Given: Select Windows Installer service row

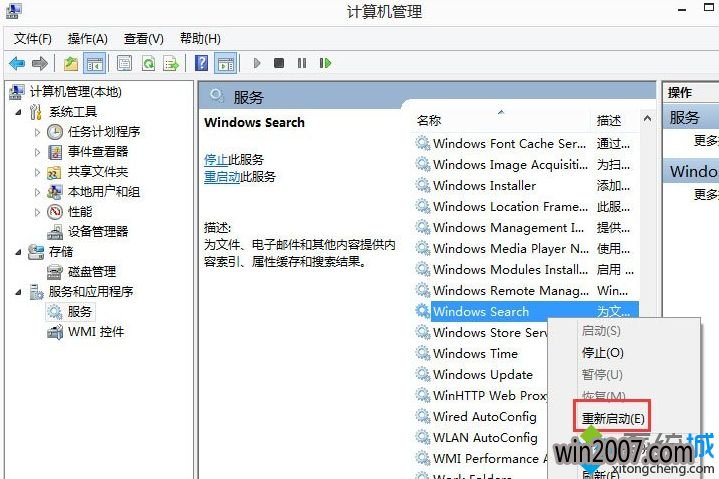Looking at the screenshot, I should tap(526, 186).
